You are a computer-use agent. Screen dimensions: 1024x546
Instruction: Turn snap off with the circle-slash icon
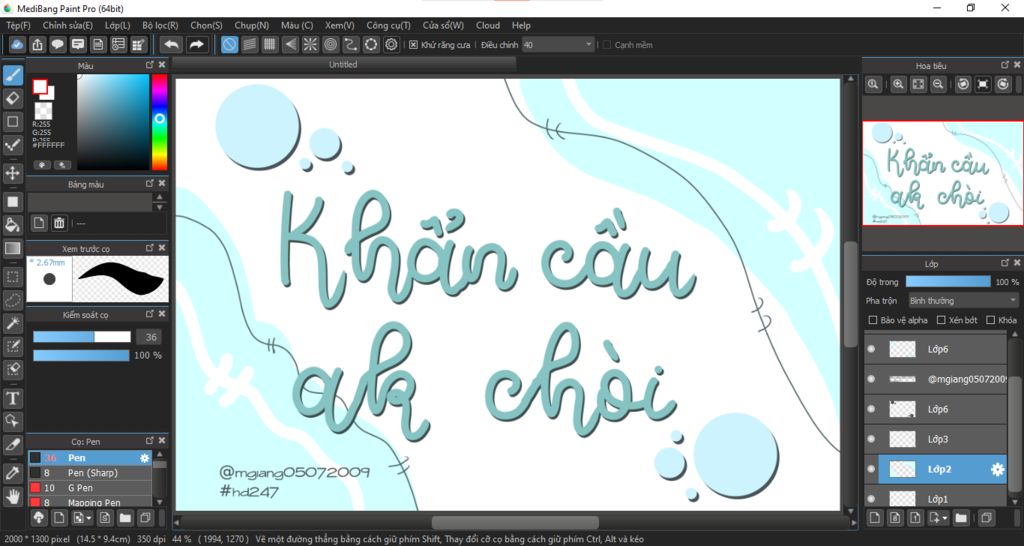(229, 44)
